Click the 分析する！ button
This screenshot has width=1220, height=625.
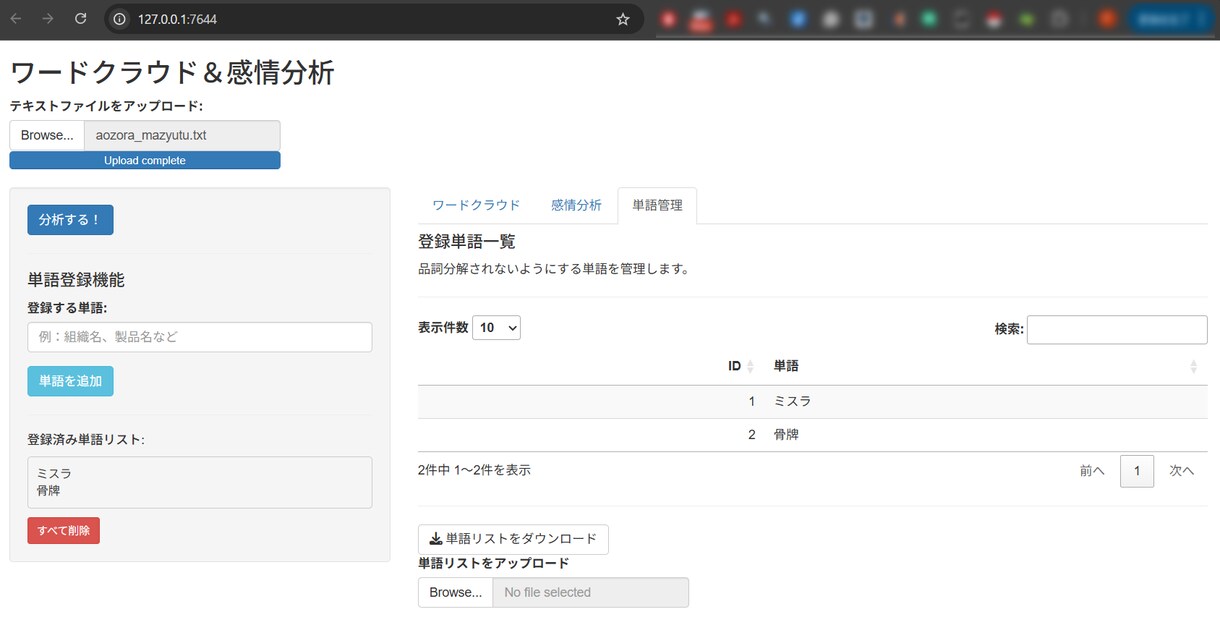click(70, 220)
